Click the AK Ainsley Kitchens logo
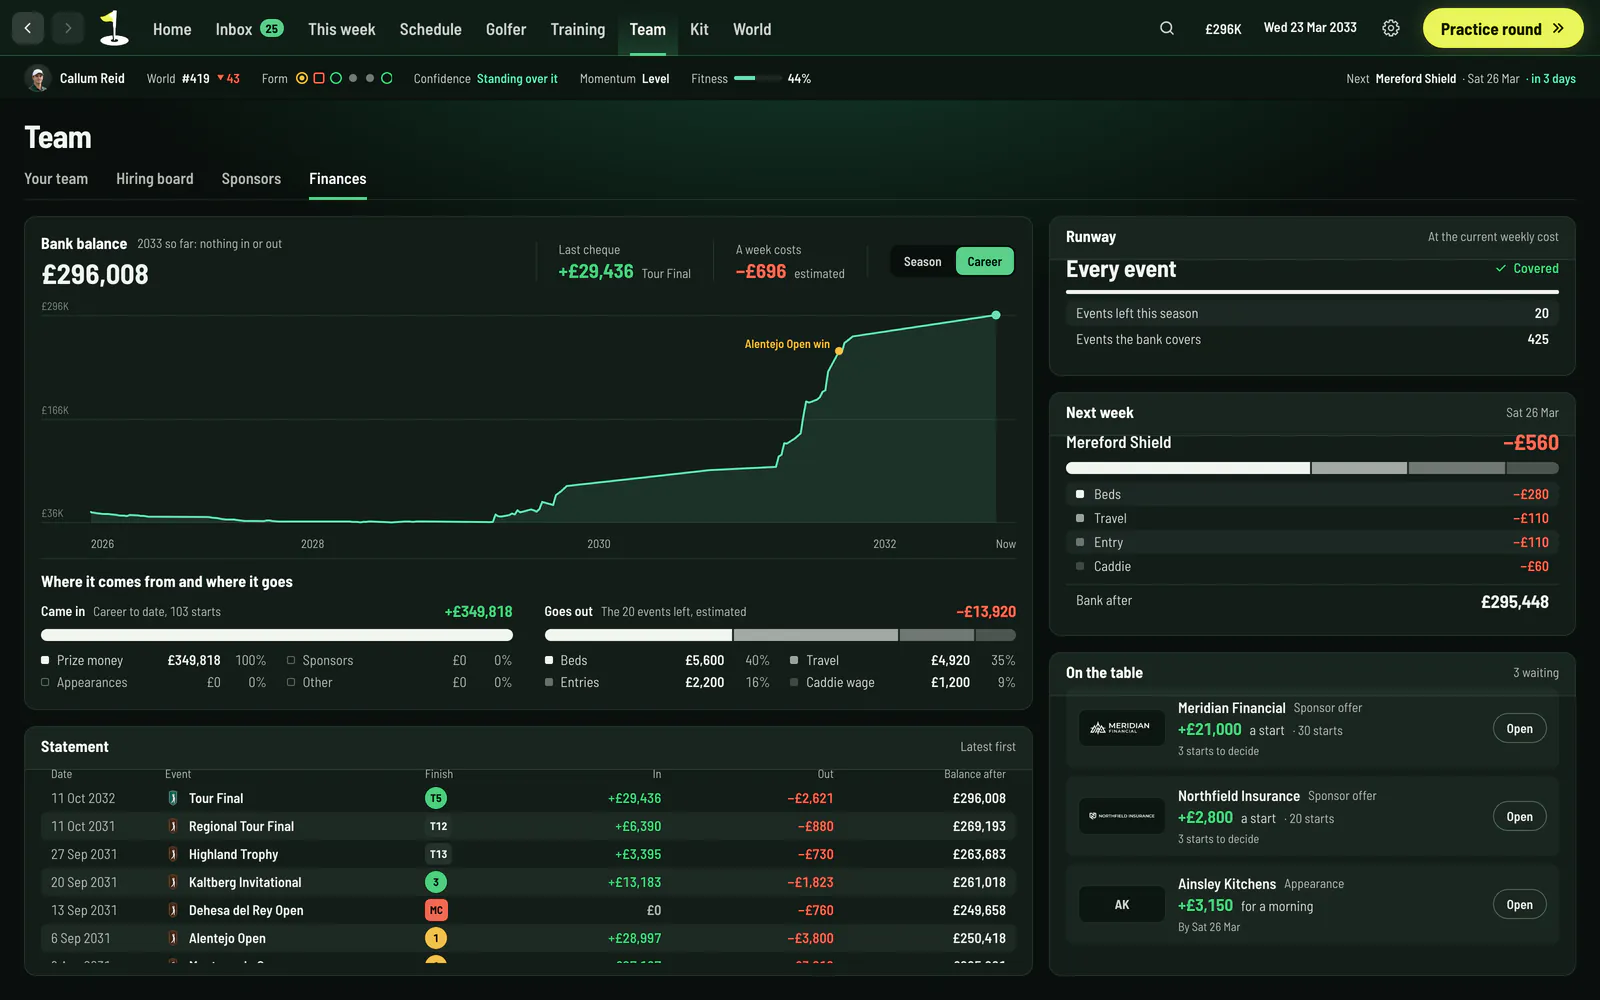This screenshot has width=1600, height=1000. pos(1122,904)
